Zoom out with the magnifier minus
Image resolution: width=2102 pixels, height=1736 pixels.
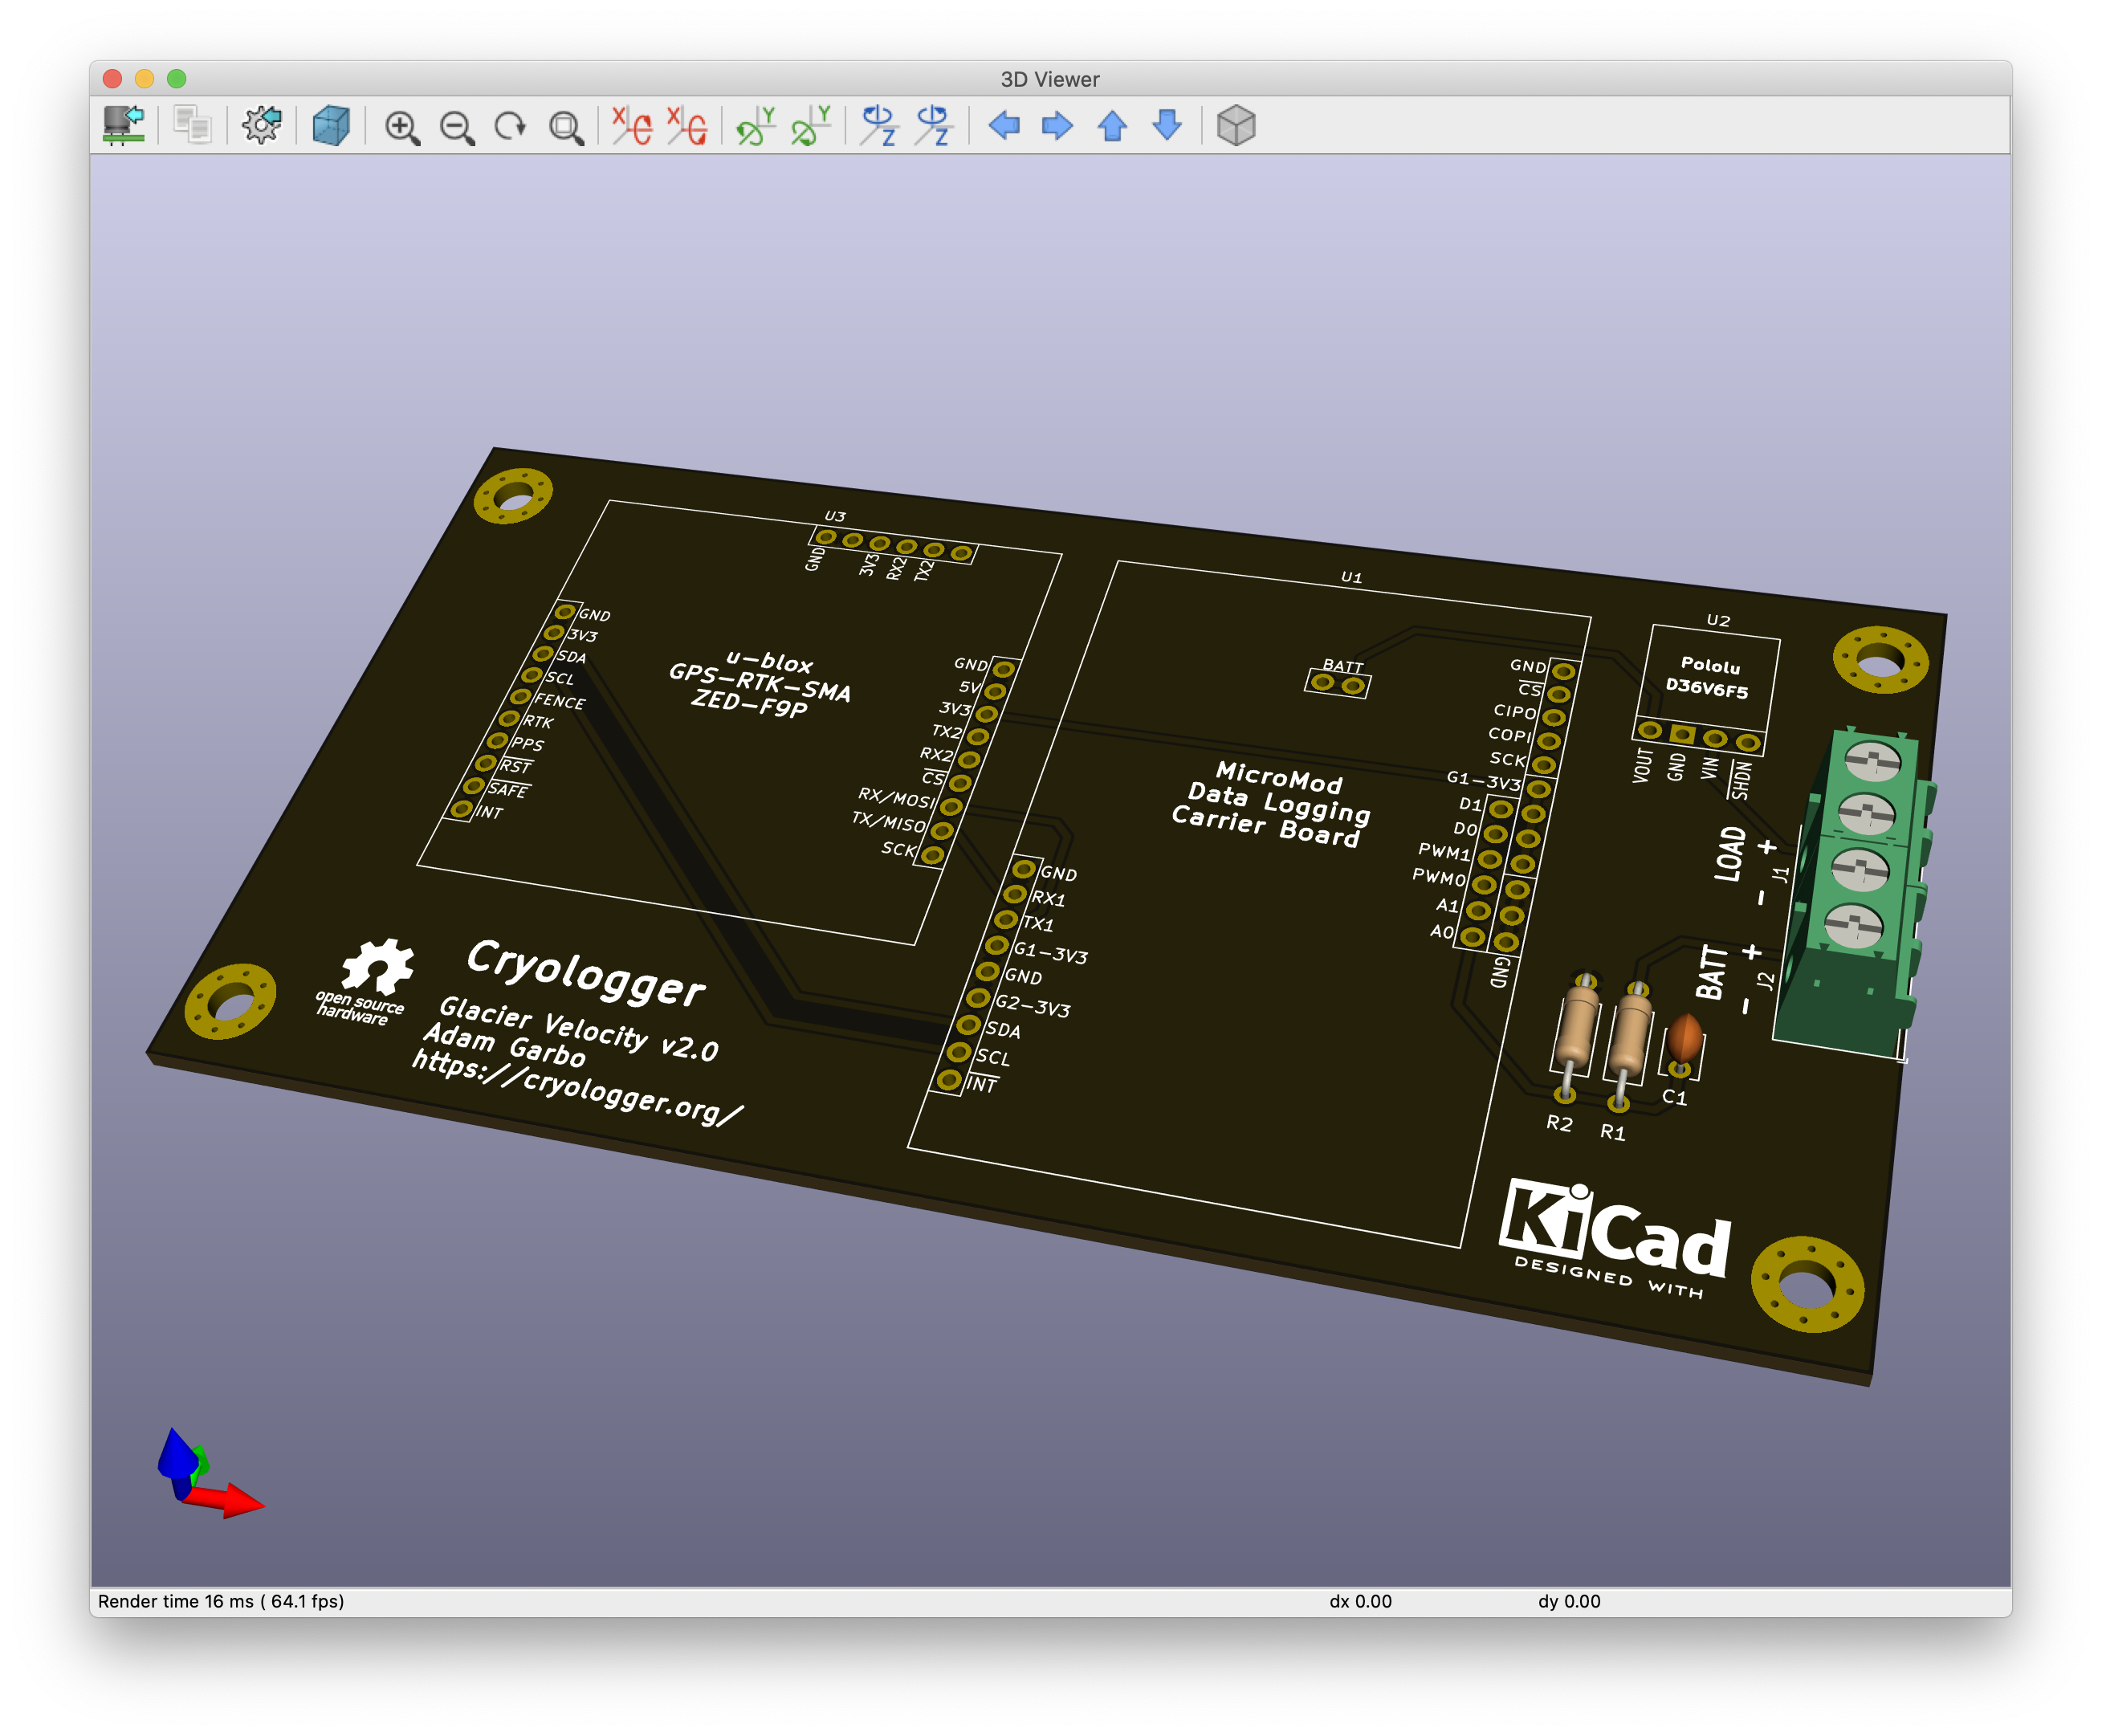point(457,127)
